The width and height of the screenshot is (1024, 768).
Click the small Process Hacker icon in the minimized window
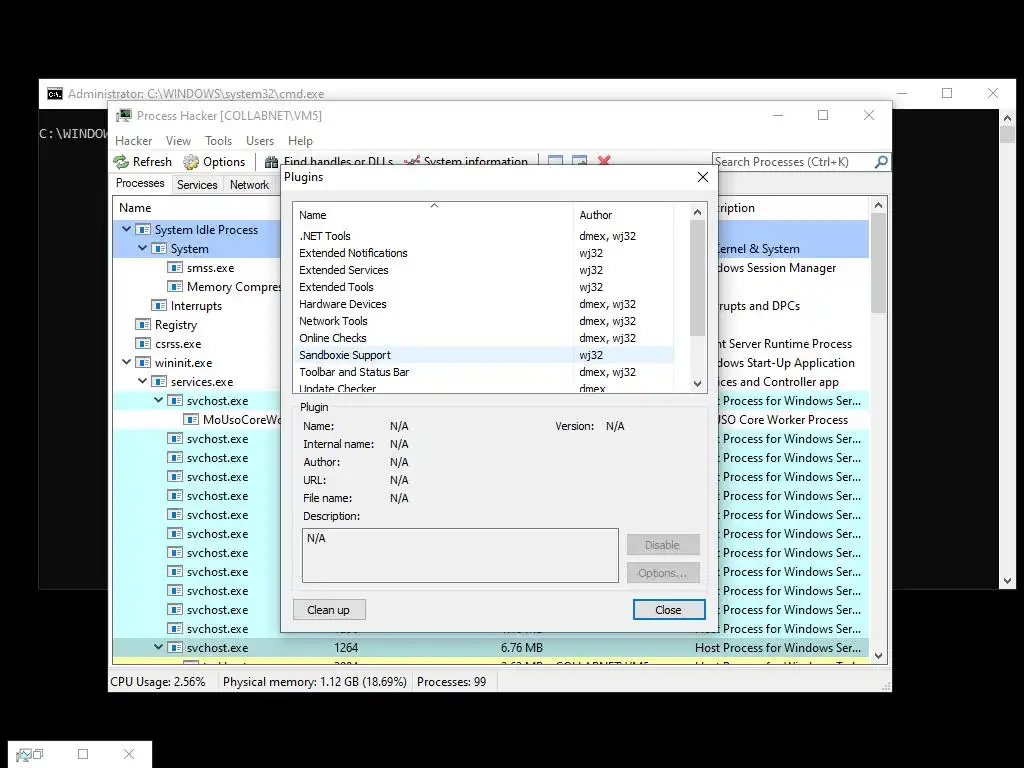[x=24, y=755]
